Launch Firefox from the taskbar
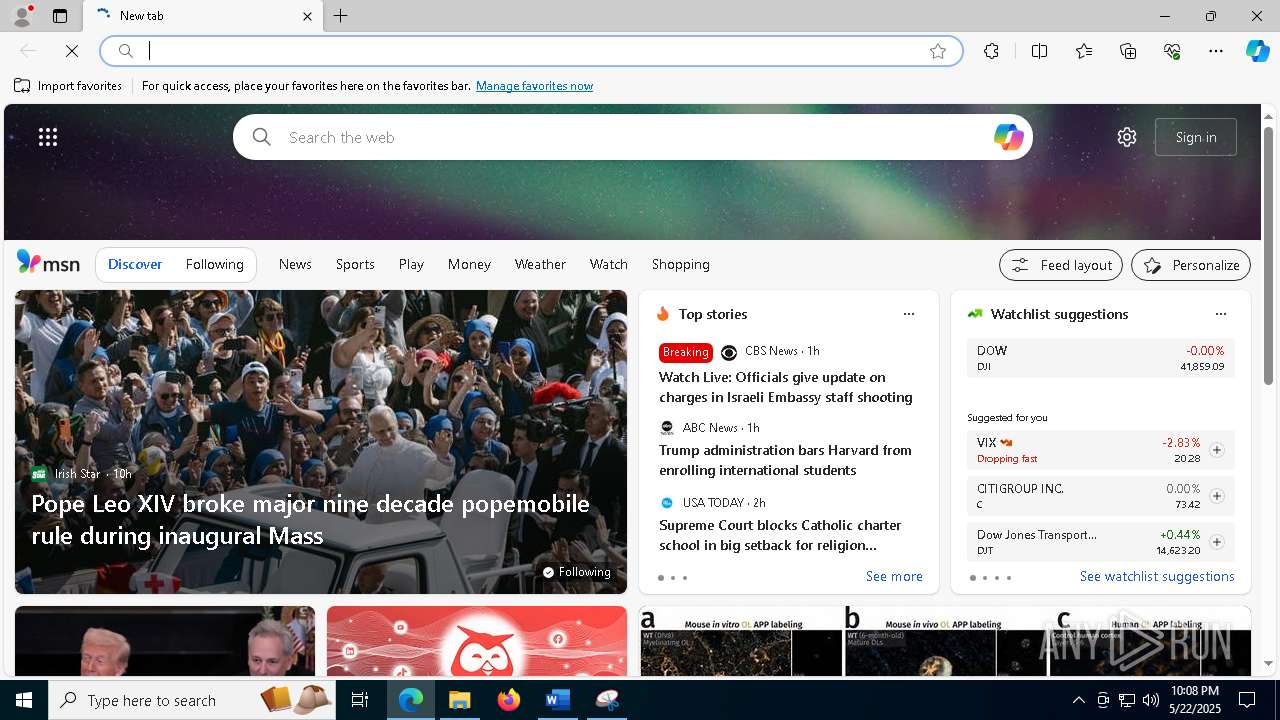 509,700
